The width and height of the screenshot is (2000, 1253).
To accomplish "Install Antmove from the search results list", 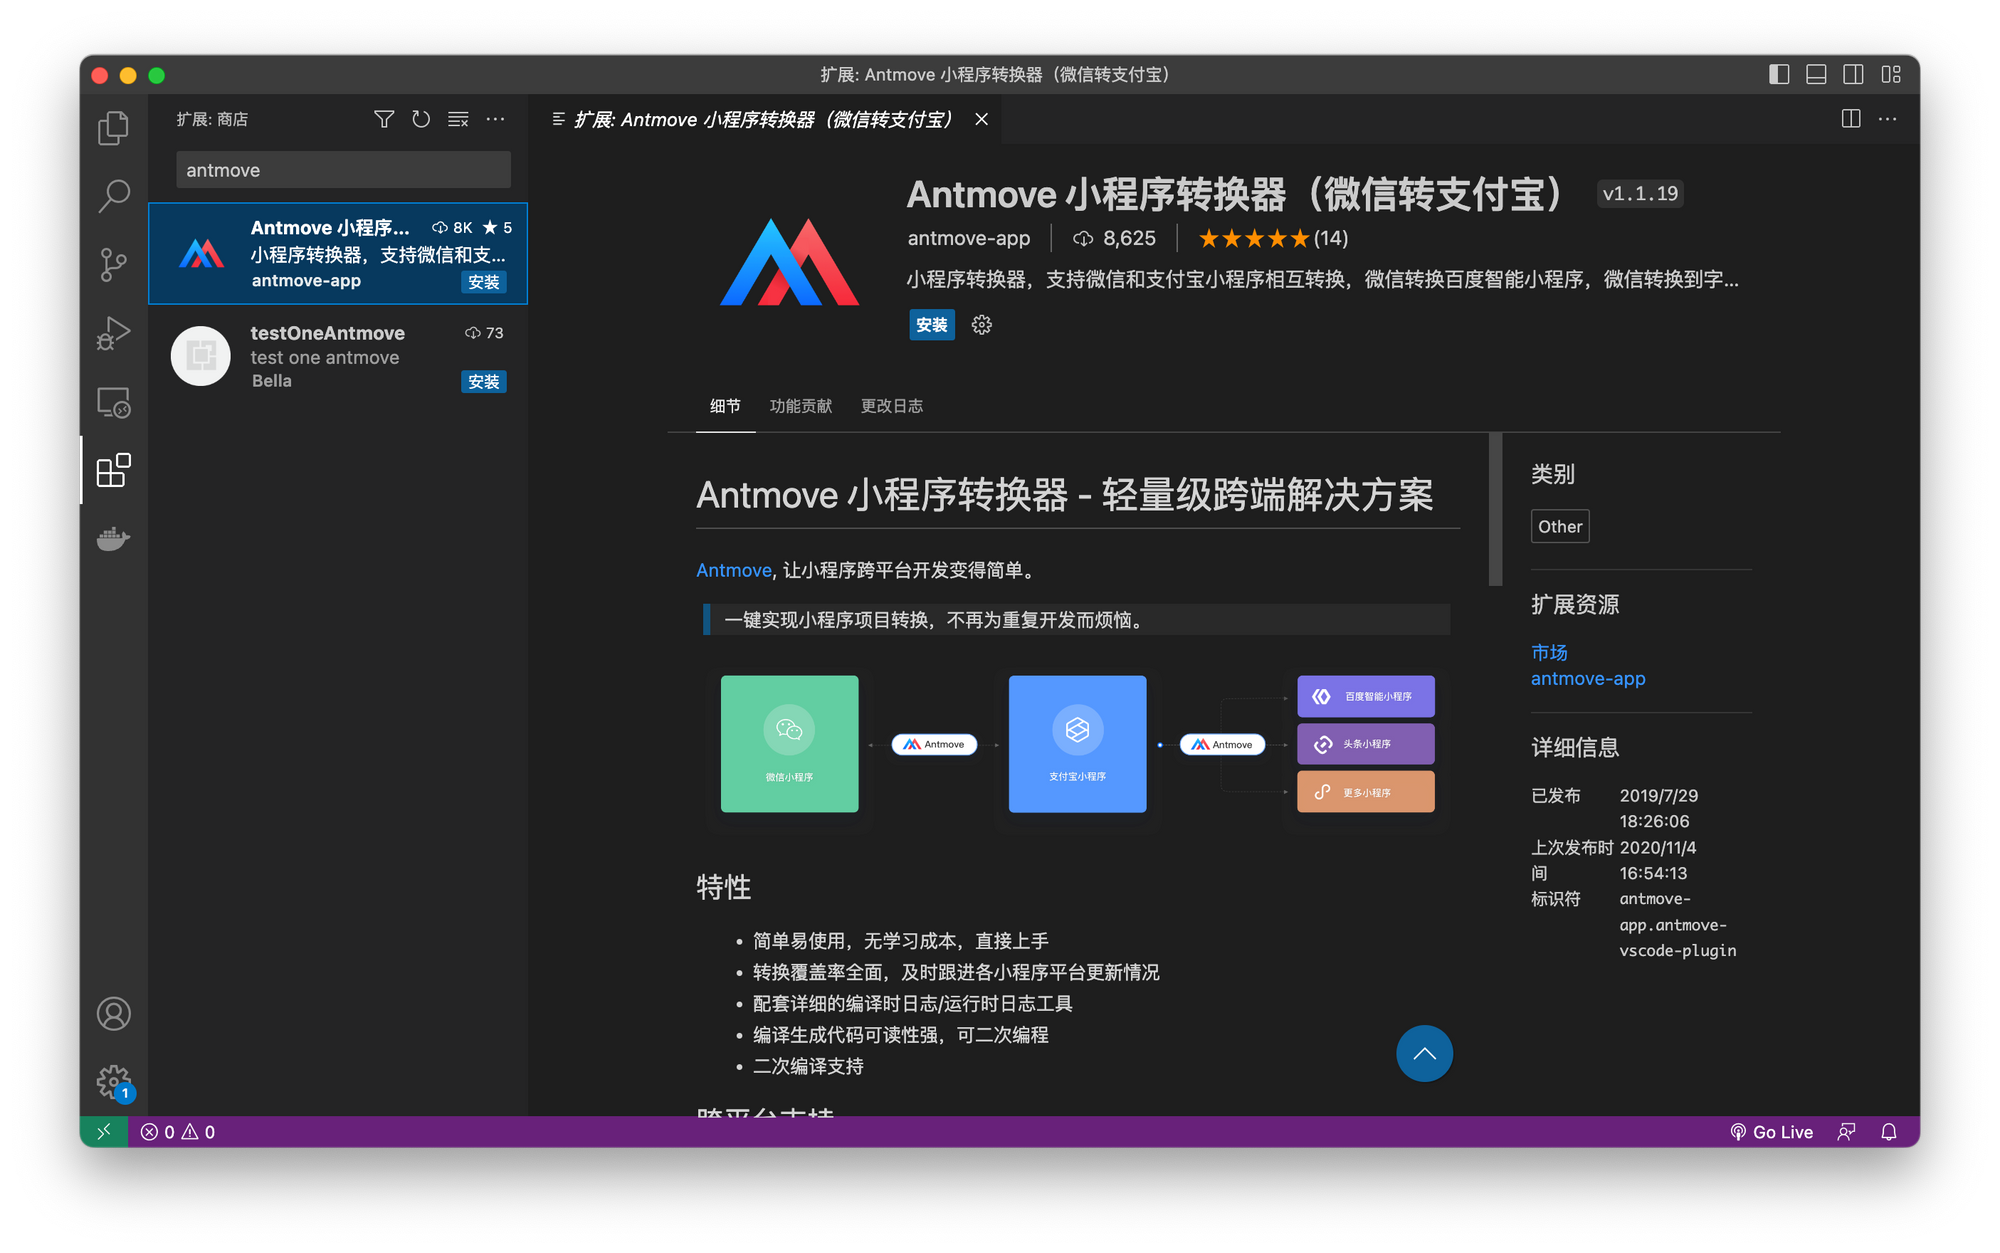I will click(x=484, y=282).
